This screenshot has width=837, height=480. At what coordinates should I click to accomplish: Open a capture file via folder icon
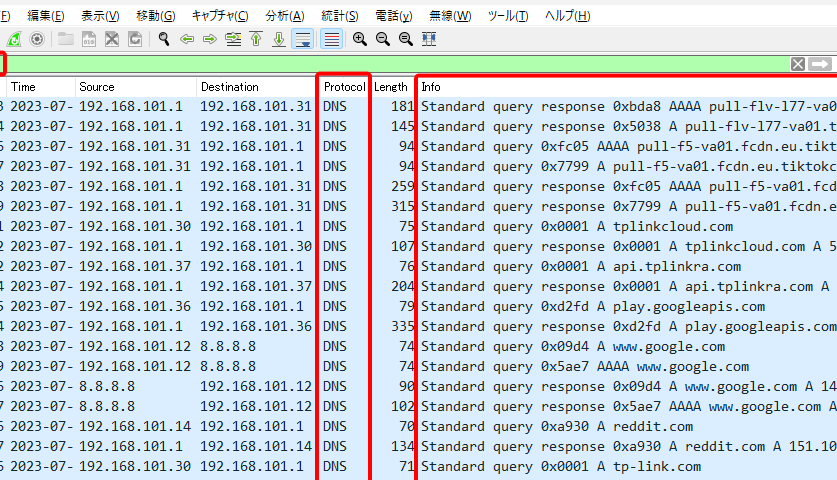(66, 39)
